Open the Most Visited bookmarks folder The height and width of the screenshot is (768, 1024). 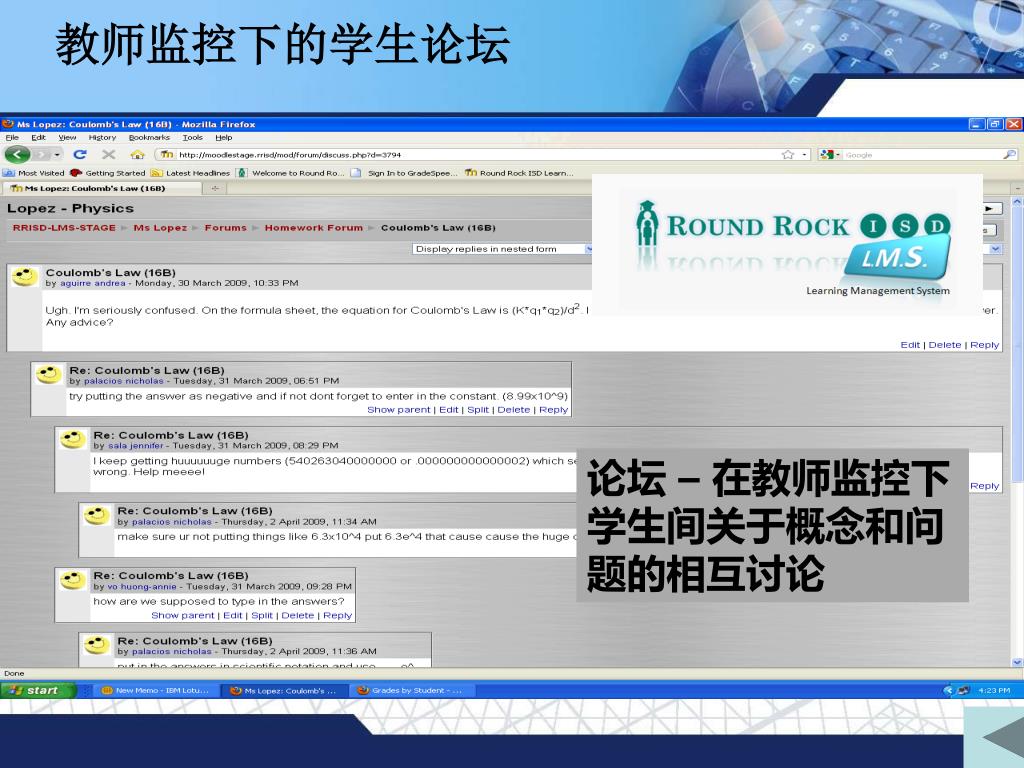pyautogui.click(x=33, y=173)
